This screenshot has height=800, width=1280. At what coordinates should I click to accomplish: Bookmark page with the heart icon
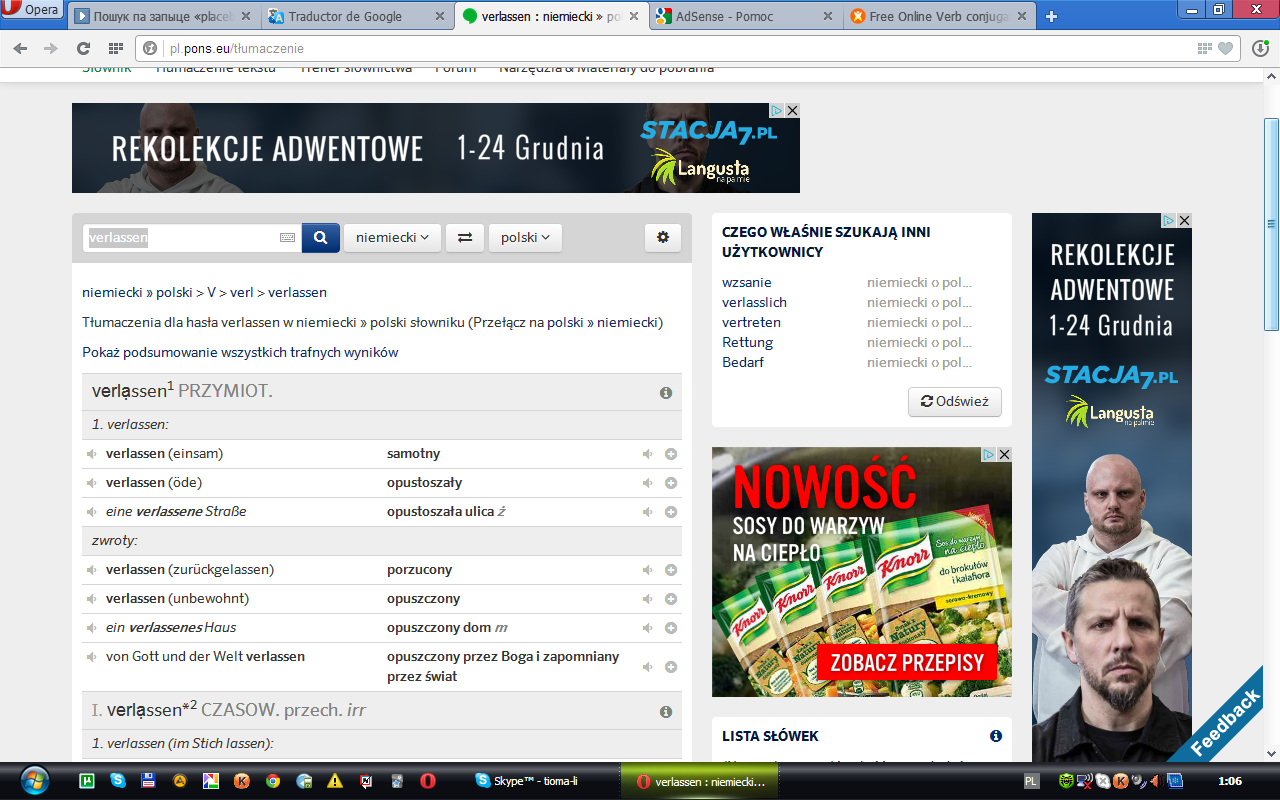coord(1226,48)
